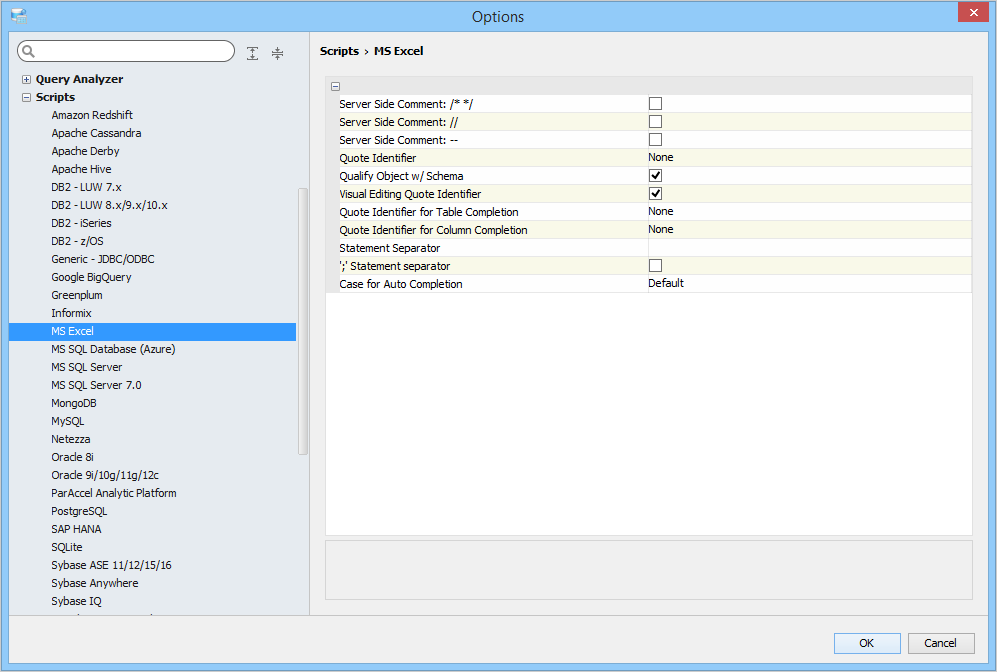
Task: Click Case for Auto Completion label
Action: [x=401, y=284]
